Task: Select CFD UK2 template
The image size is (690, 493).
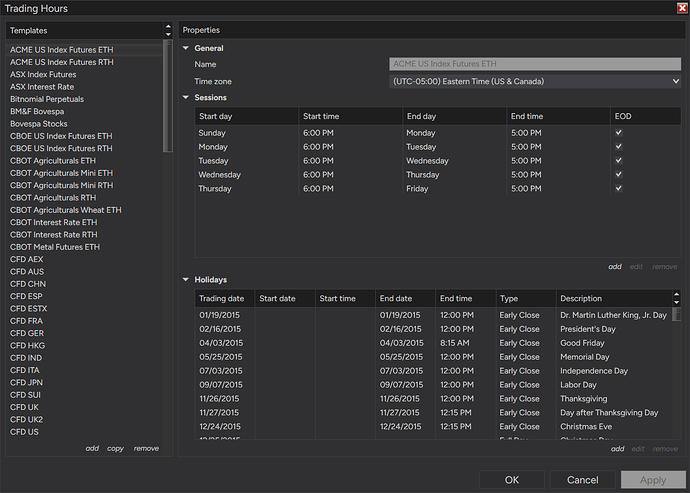Action: 85,419
